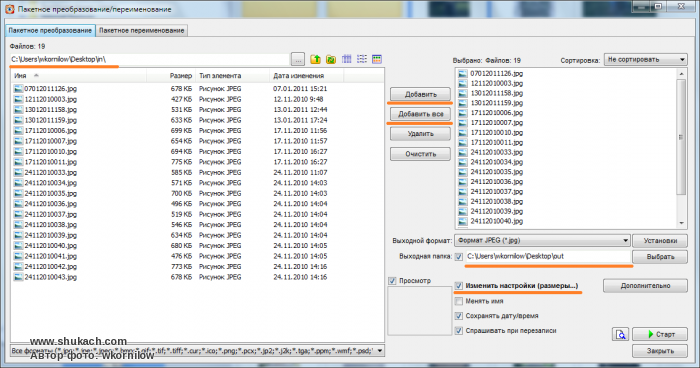The height and width of the screenshot is (368, 700).
Task: Toggle Изменить настройки (размеры...) checkbox
Action: click(458, 286)
